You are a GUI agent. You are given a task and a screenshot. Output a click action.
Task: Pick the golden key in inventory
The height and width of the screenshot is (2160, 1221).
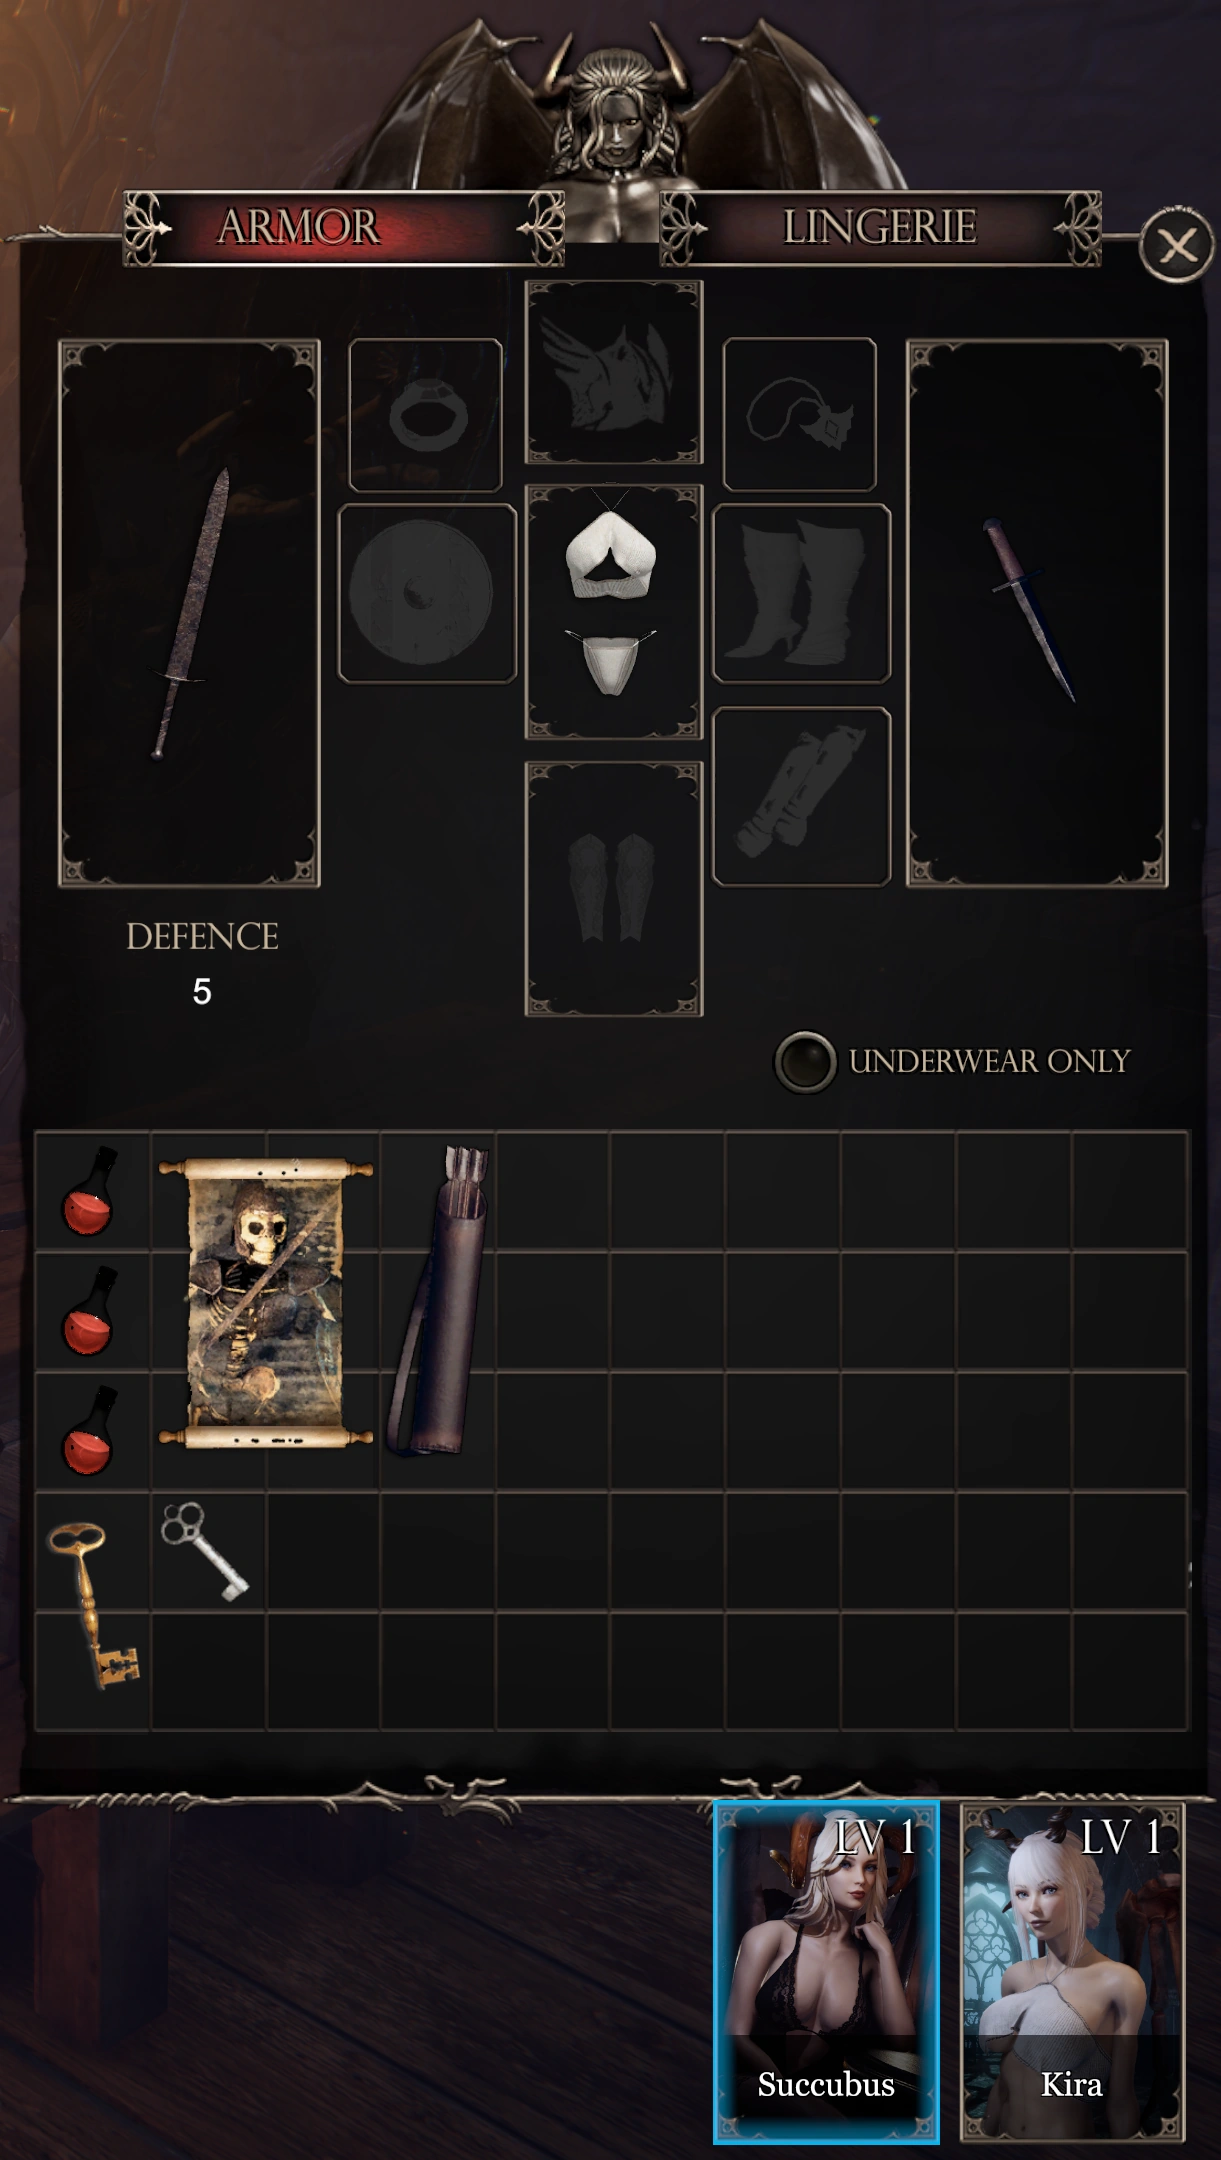(x=93, y=1606)
